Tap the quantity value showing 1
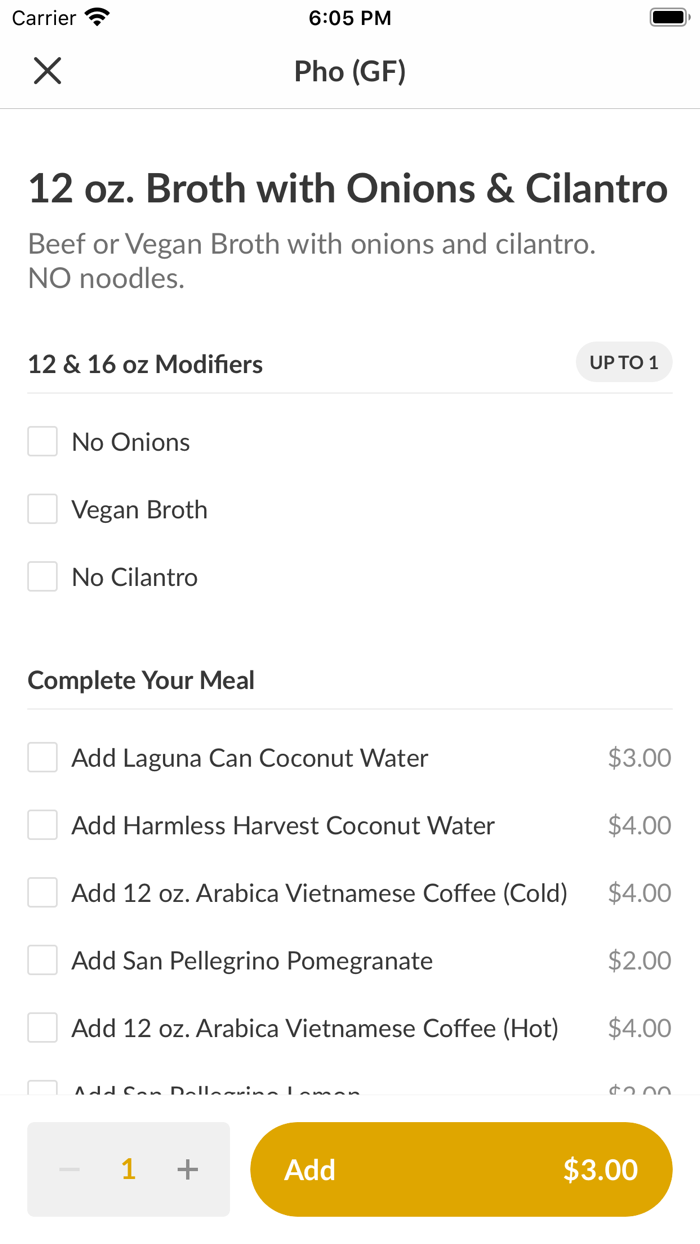Viewport: 700px width, 1244px height. point(127,1168)
